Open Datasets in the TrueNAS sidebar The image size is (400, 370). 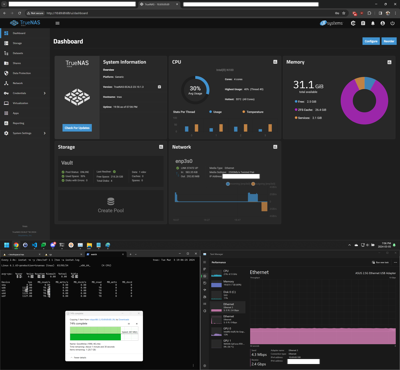click(24, 53)
